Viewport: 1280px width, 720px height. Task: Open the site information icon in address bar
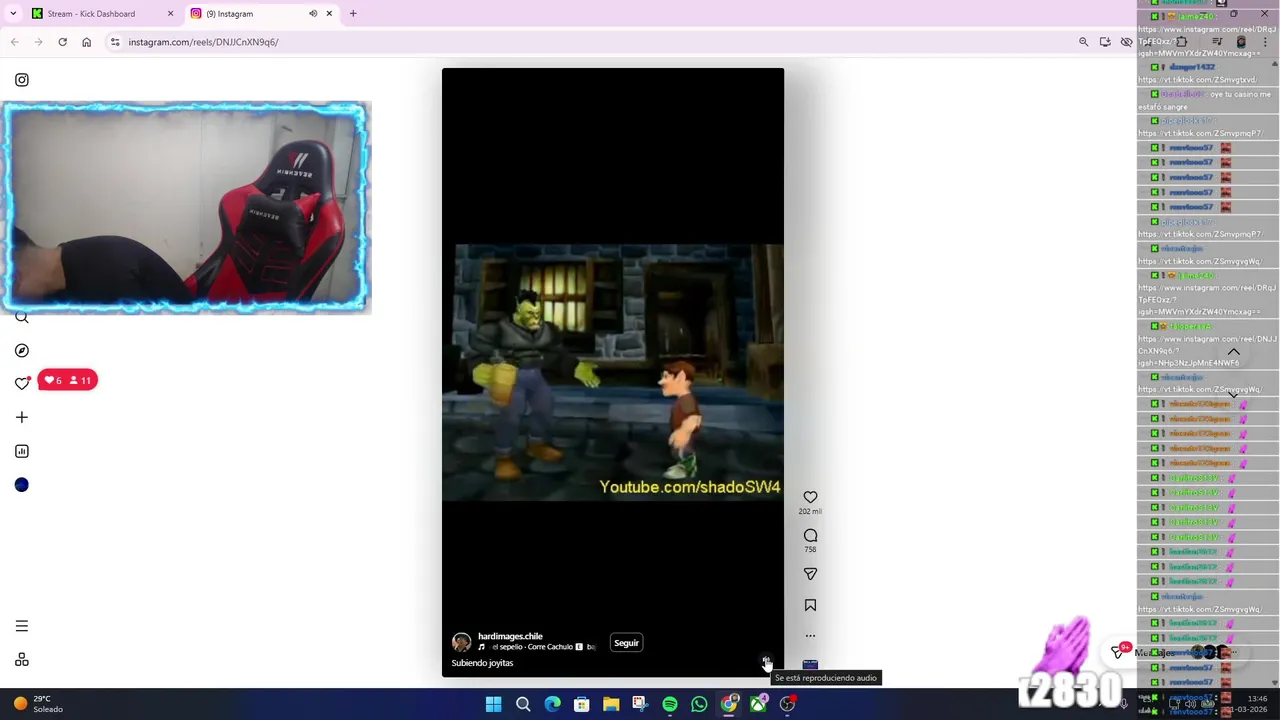pos(115,42)
